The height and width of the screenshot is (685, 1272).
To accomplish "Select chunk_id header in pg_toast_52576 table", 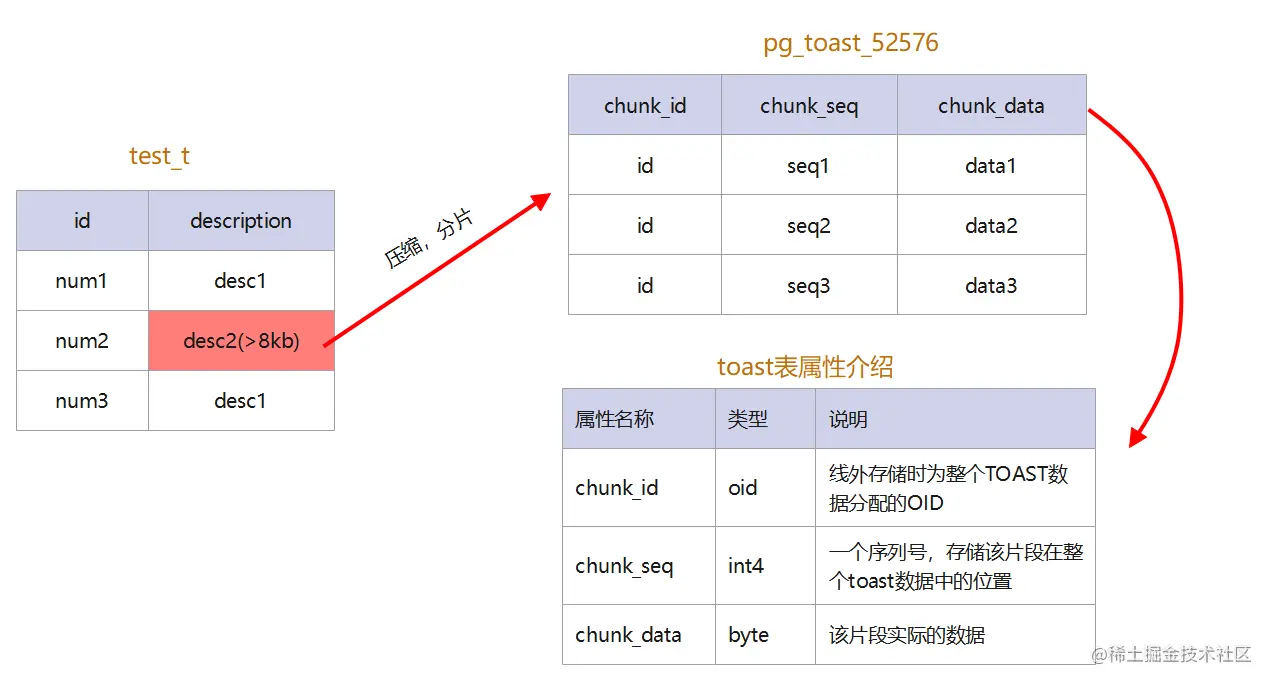I will click(645, 105).
